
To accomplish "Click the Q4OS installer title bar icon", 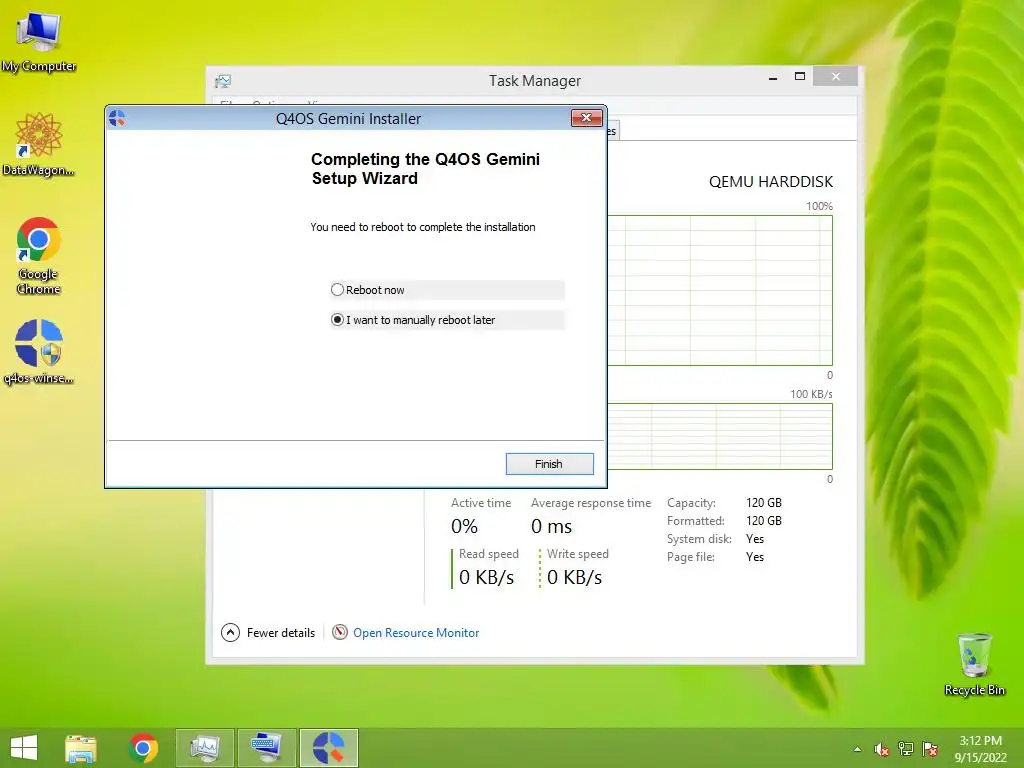I will click(x=118, y=118).
